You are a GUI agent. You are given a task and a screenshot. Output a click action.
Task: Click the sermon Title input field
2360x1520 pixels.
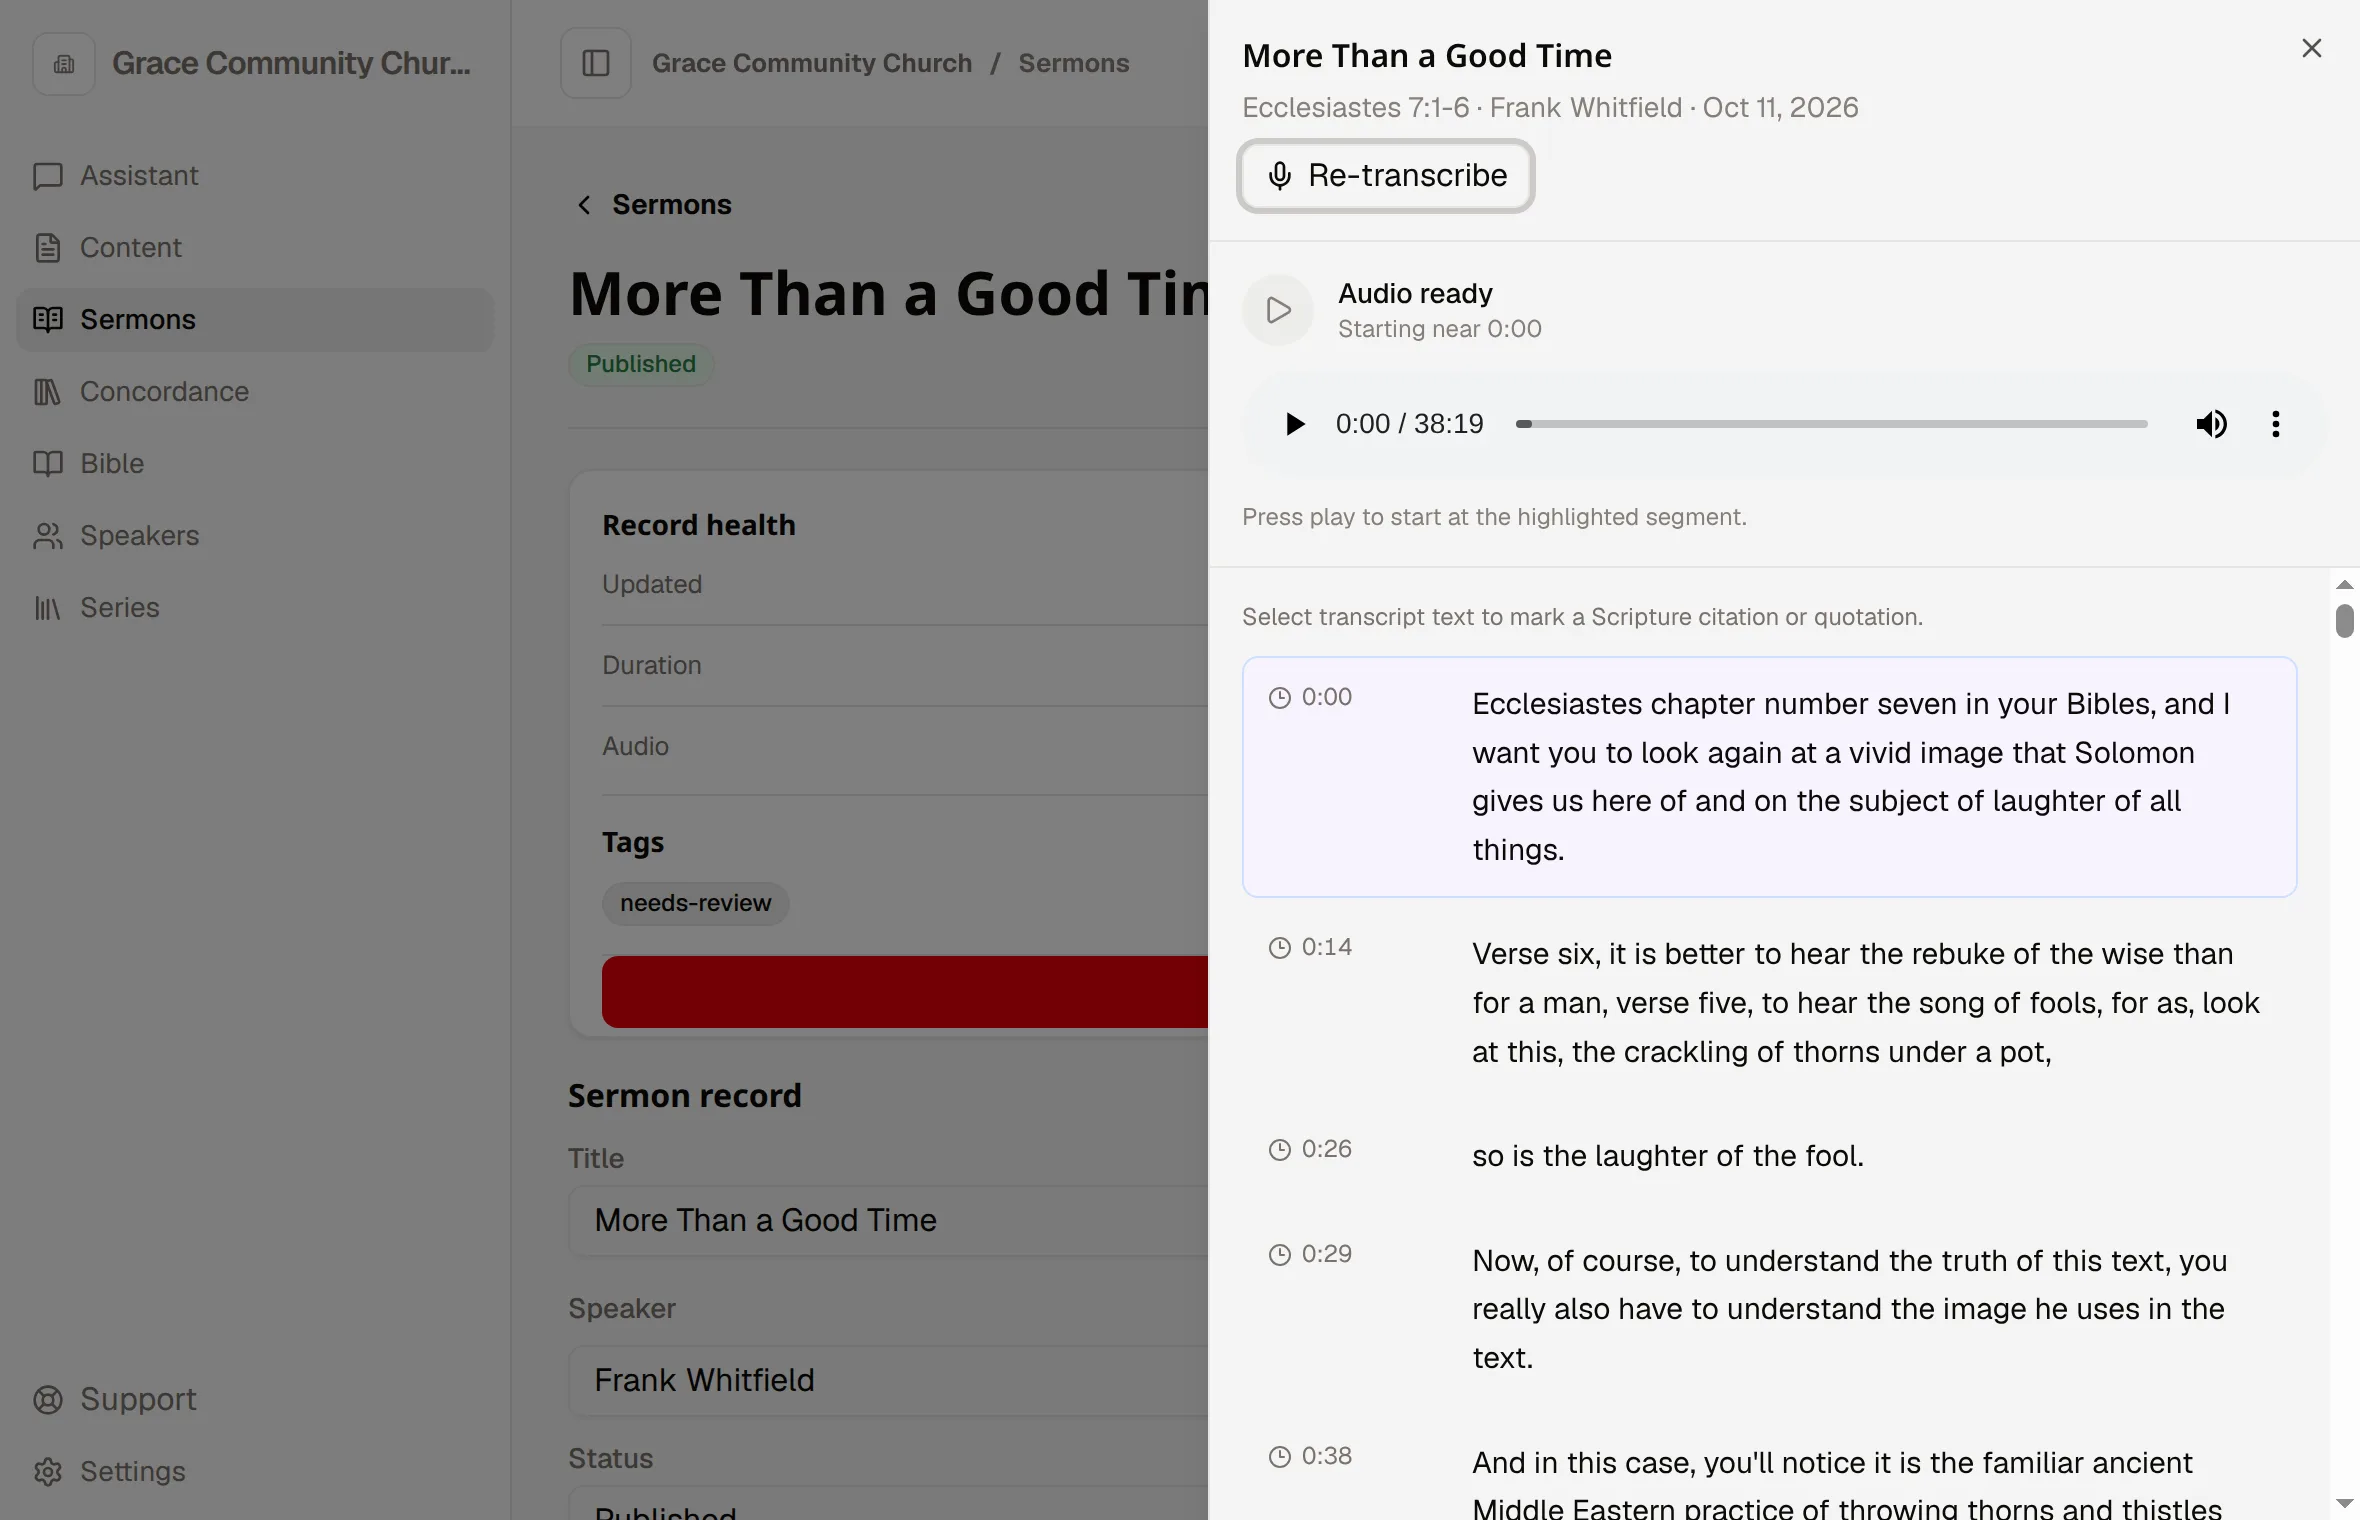pos(888,1221)
